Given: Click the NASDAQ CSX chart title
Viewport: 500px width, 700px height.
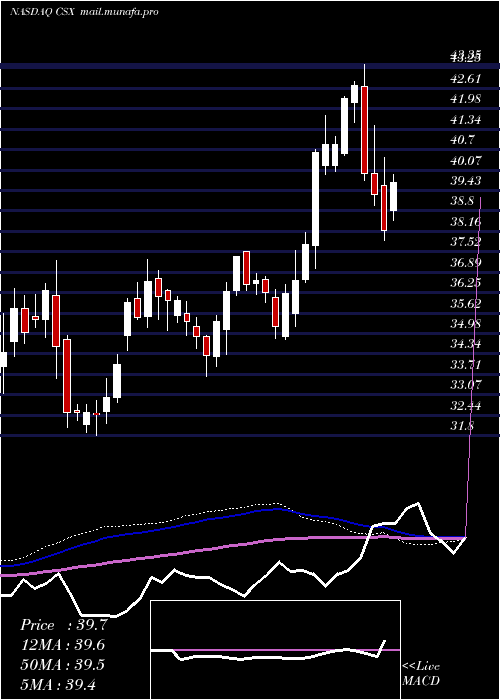Looking at the screenshot, I should click(x=44, y=12).
